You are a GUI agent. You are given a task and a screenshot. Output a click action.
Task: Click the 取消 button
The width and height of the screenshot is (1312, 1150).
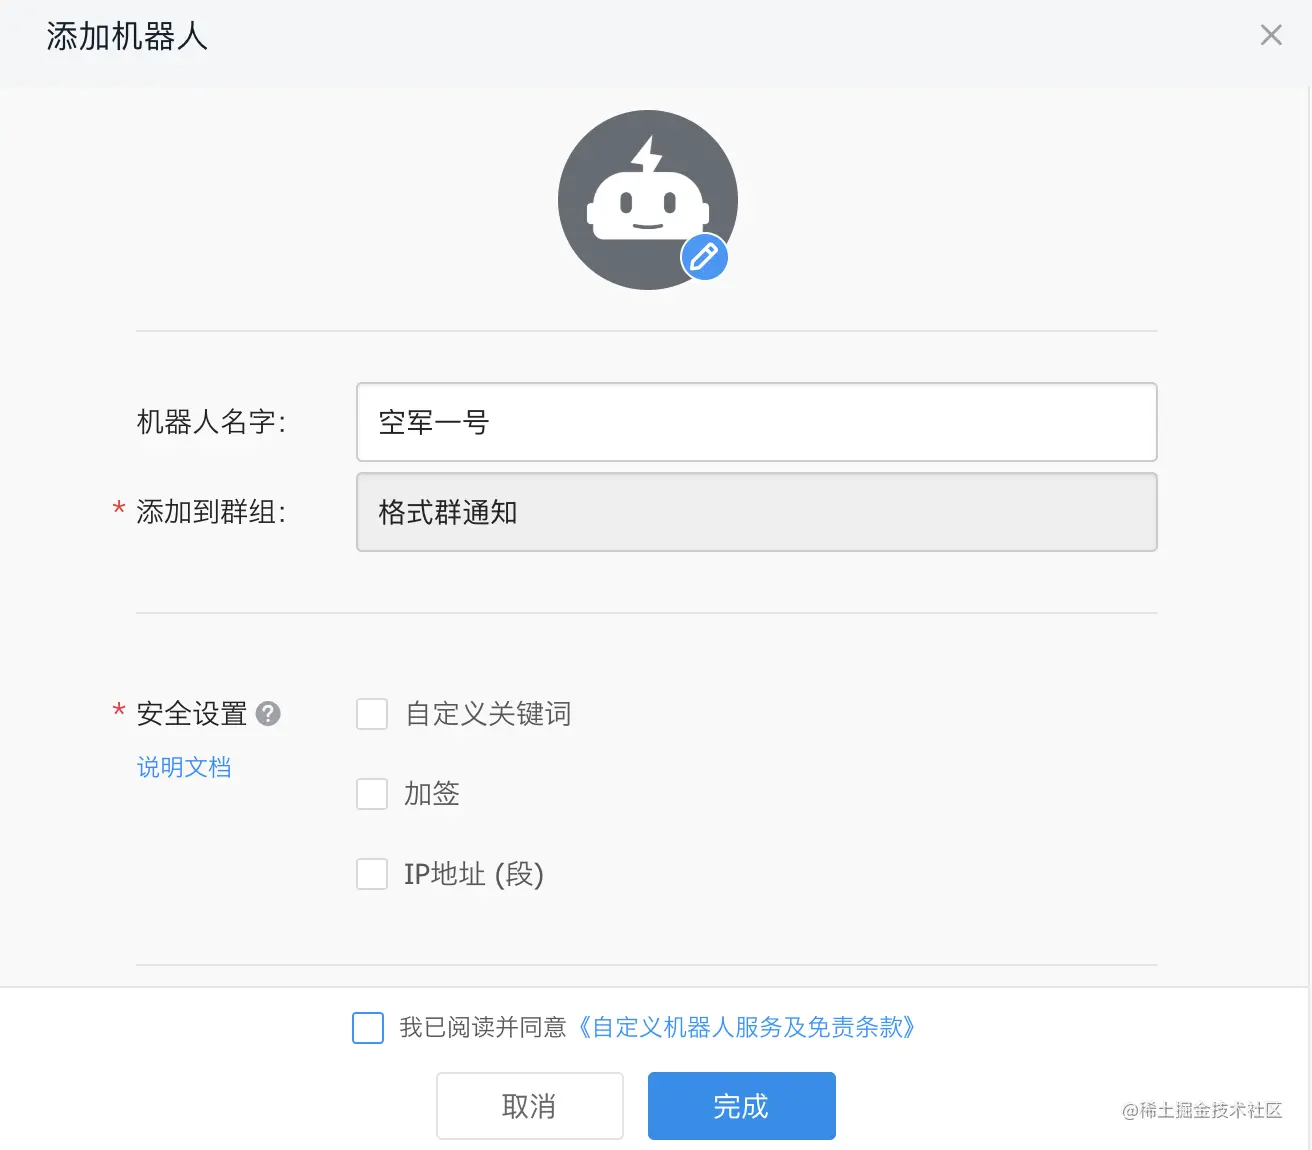pos(530,1106)
